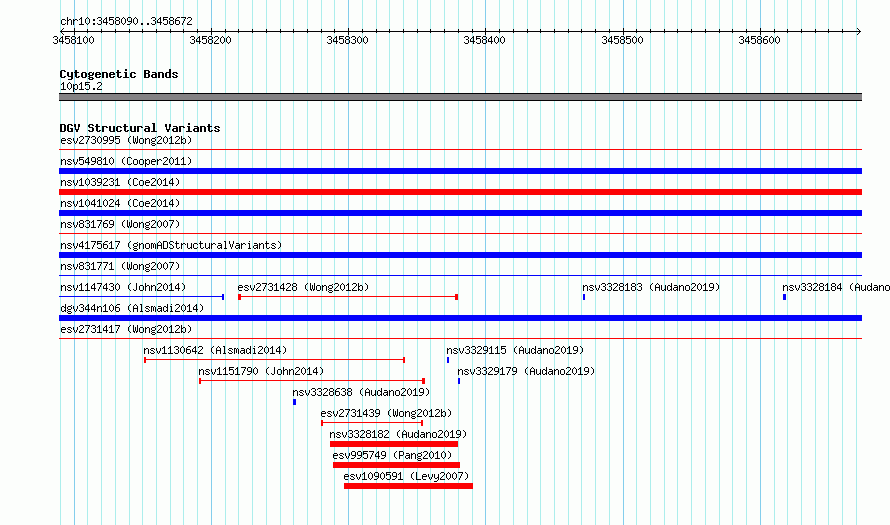Select the esv2731439 red interval line
This screenshot has height=525, width=890.
pos(372,423)
